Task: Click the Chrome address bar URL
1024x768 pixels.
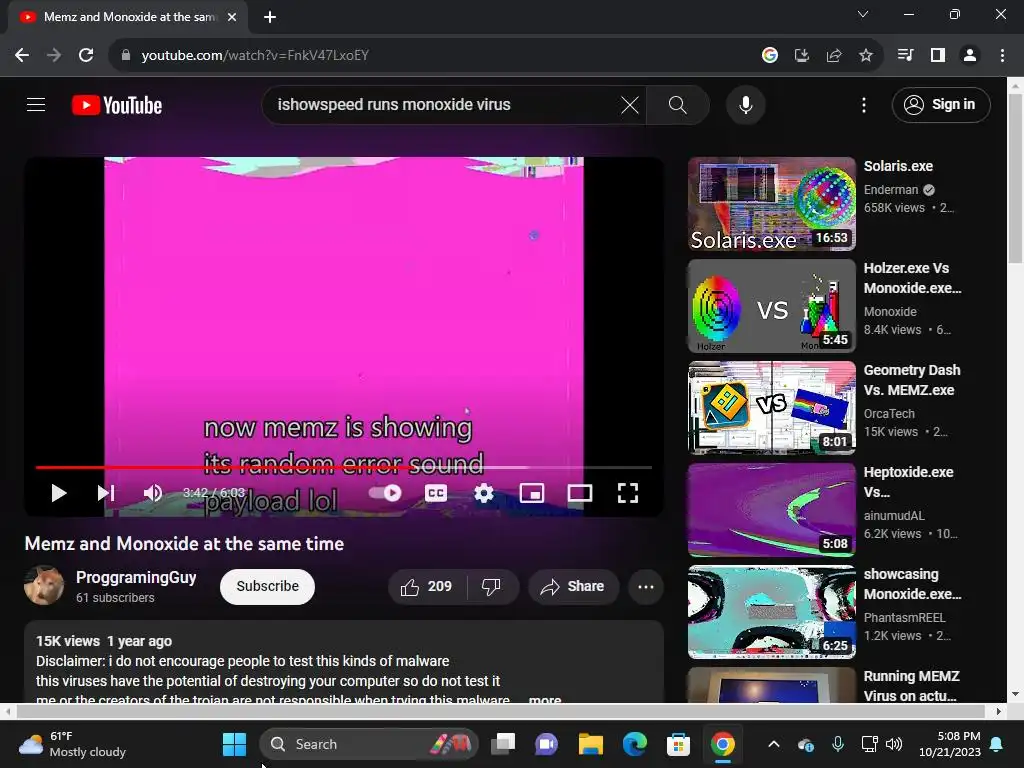Action: pyautogui.click(x=255, y=55)
